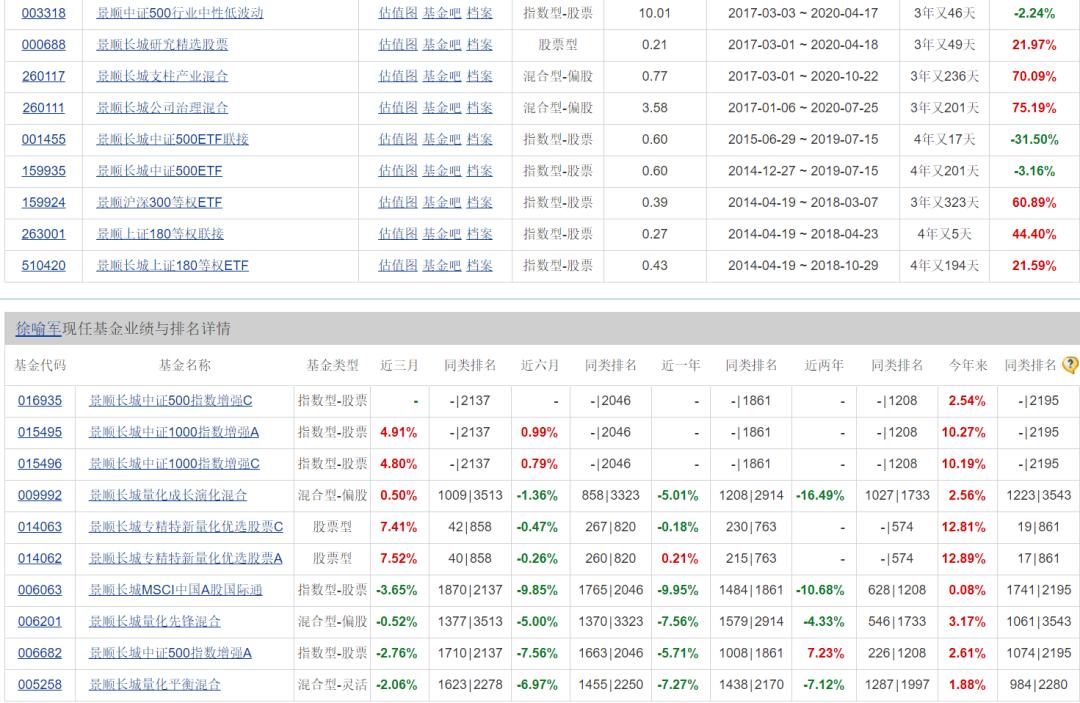This screenshot has height=703, width=1080.
Task: Open 景顺长城中证500ETF fund link
Action: (x=159, y=171)
